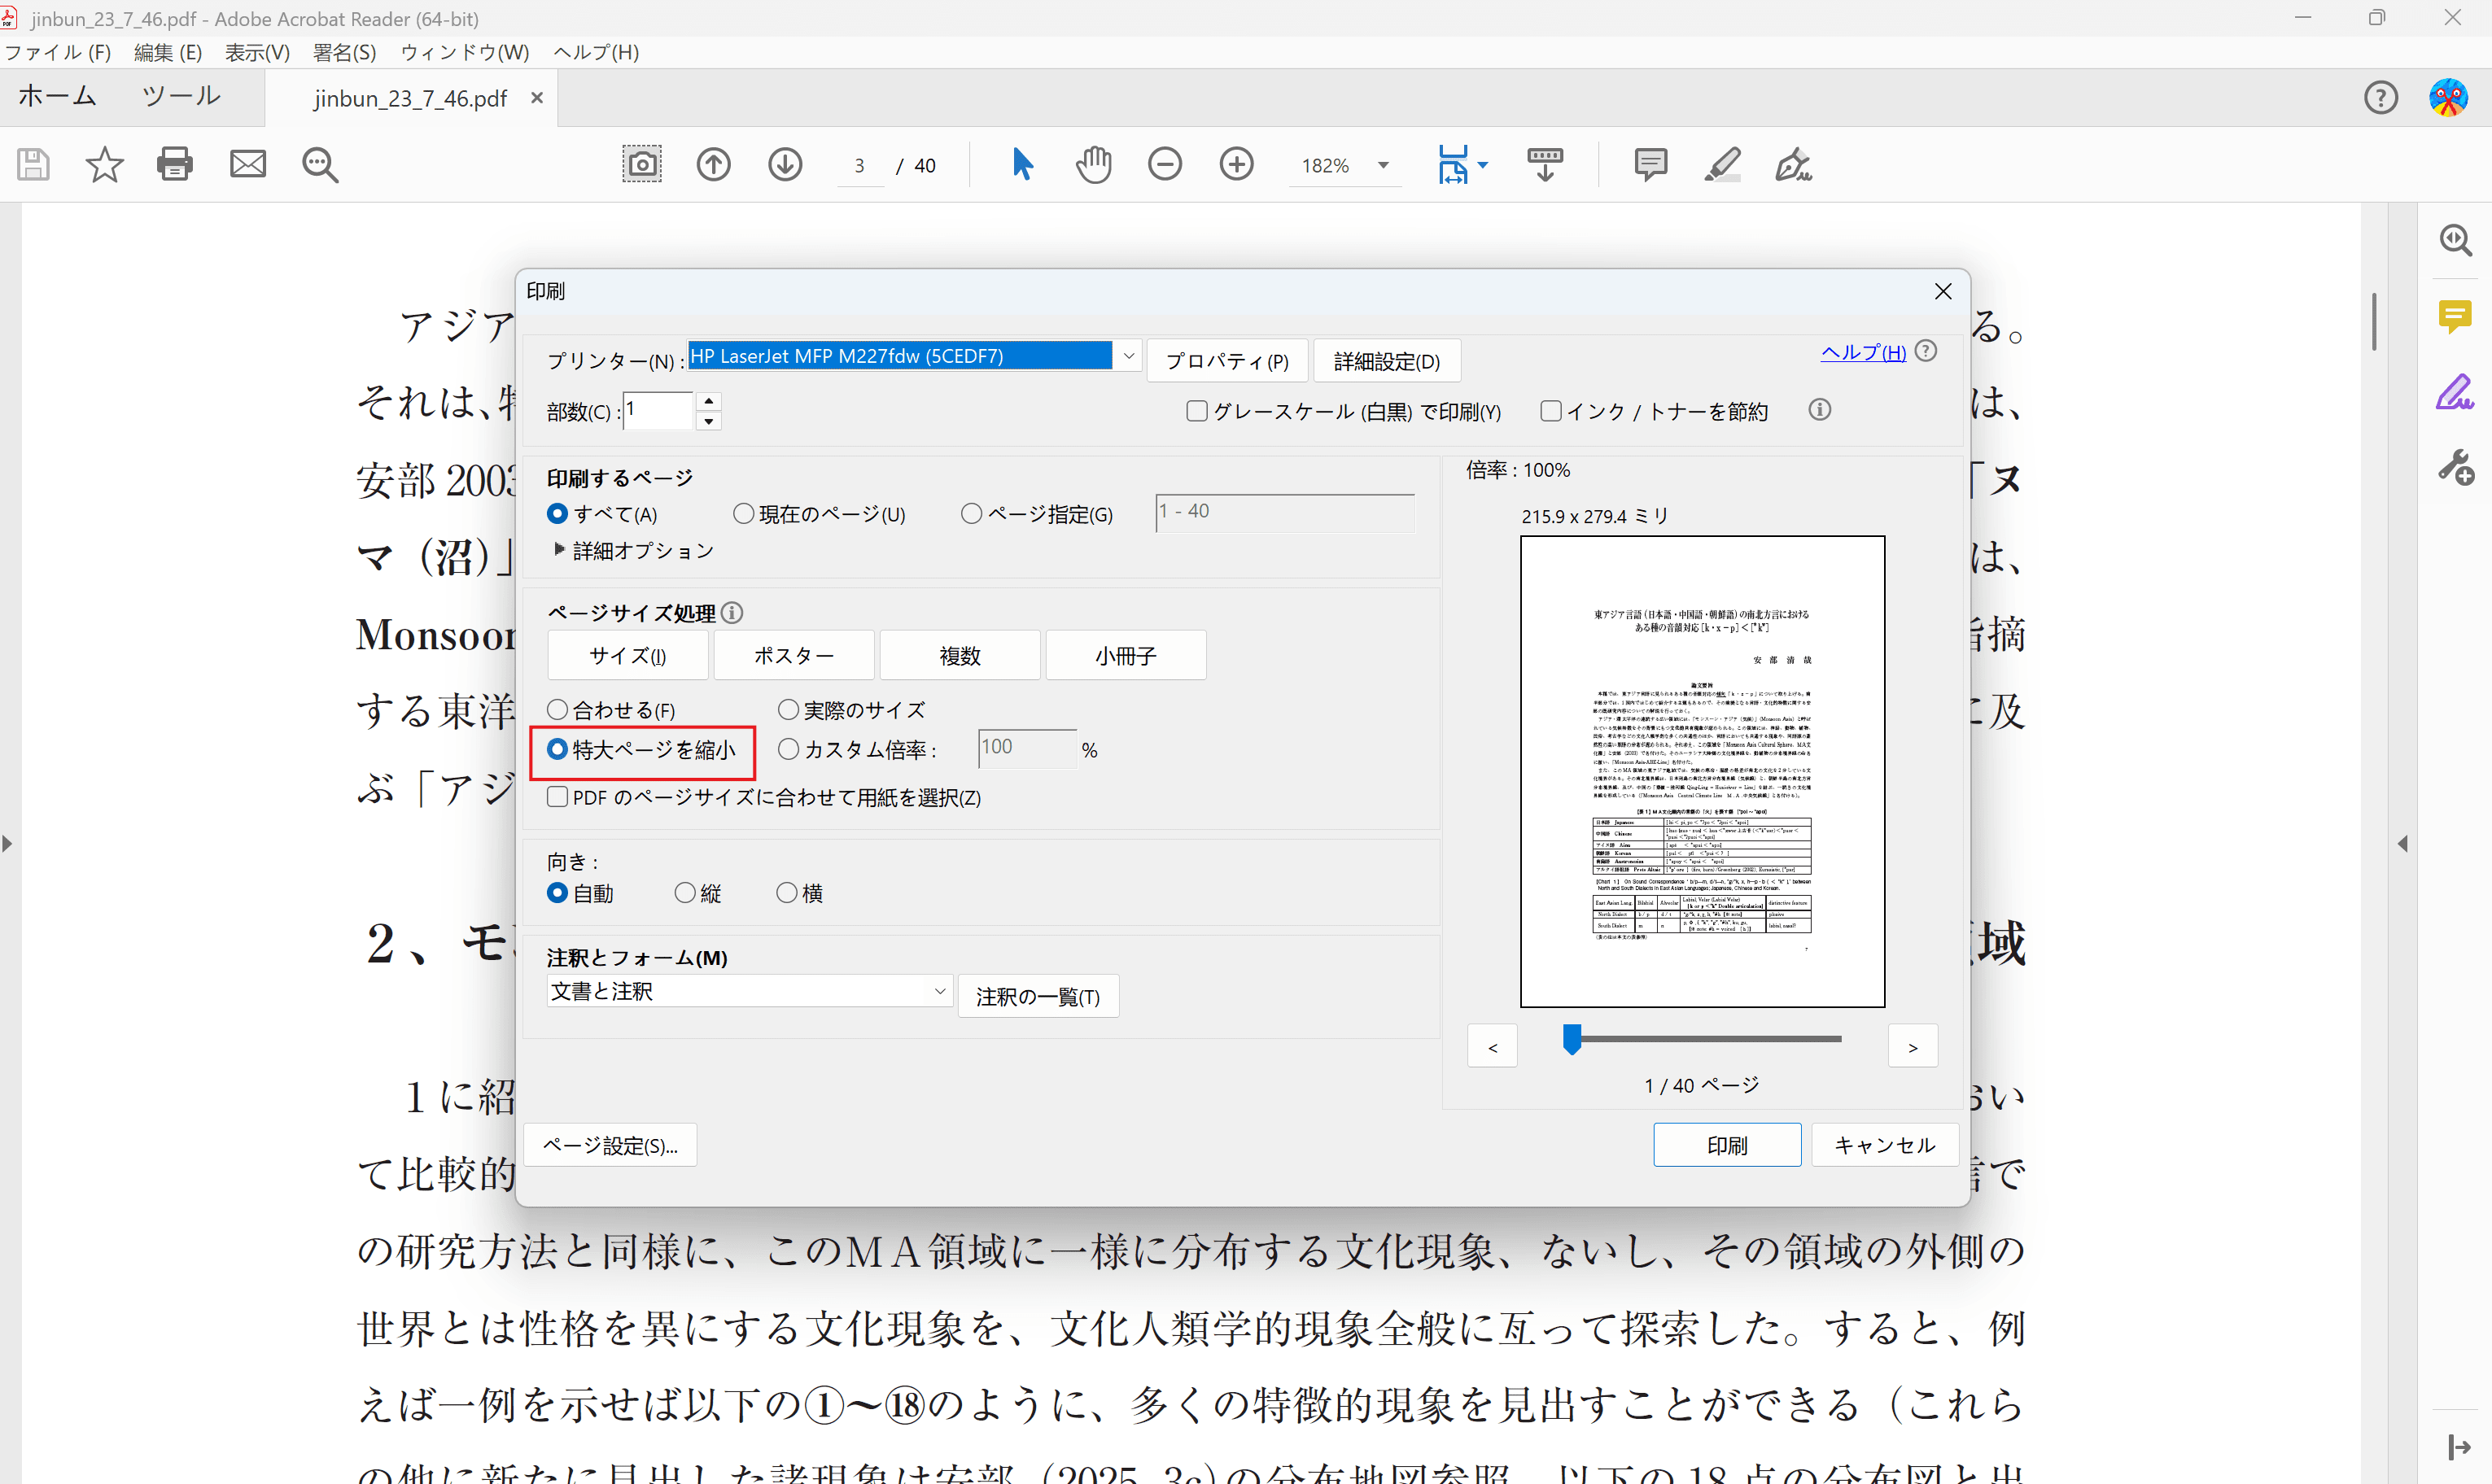Choose 横 page orientation

coord(786,893)
